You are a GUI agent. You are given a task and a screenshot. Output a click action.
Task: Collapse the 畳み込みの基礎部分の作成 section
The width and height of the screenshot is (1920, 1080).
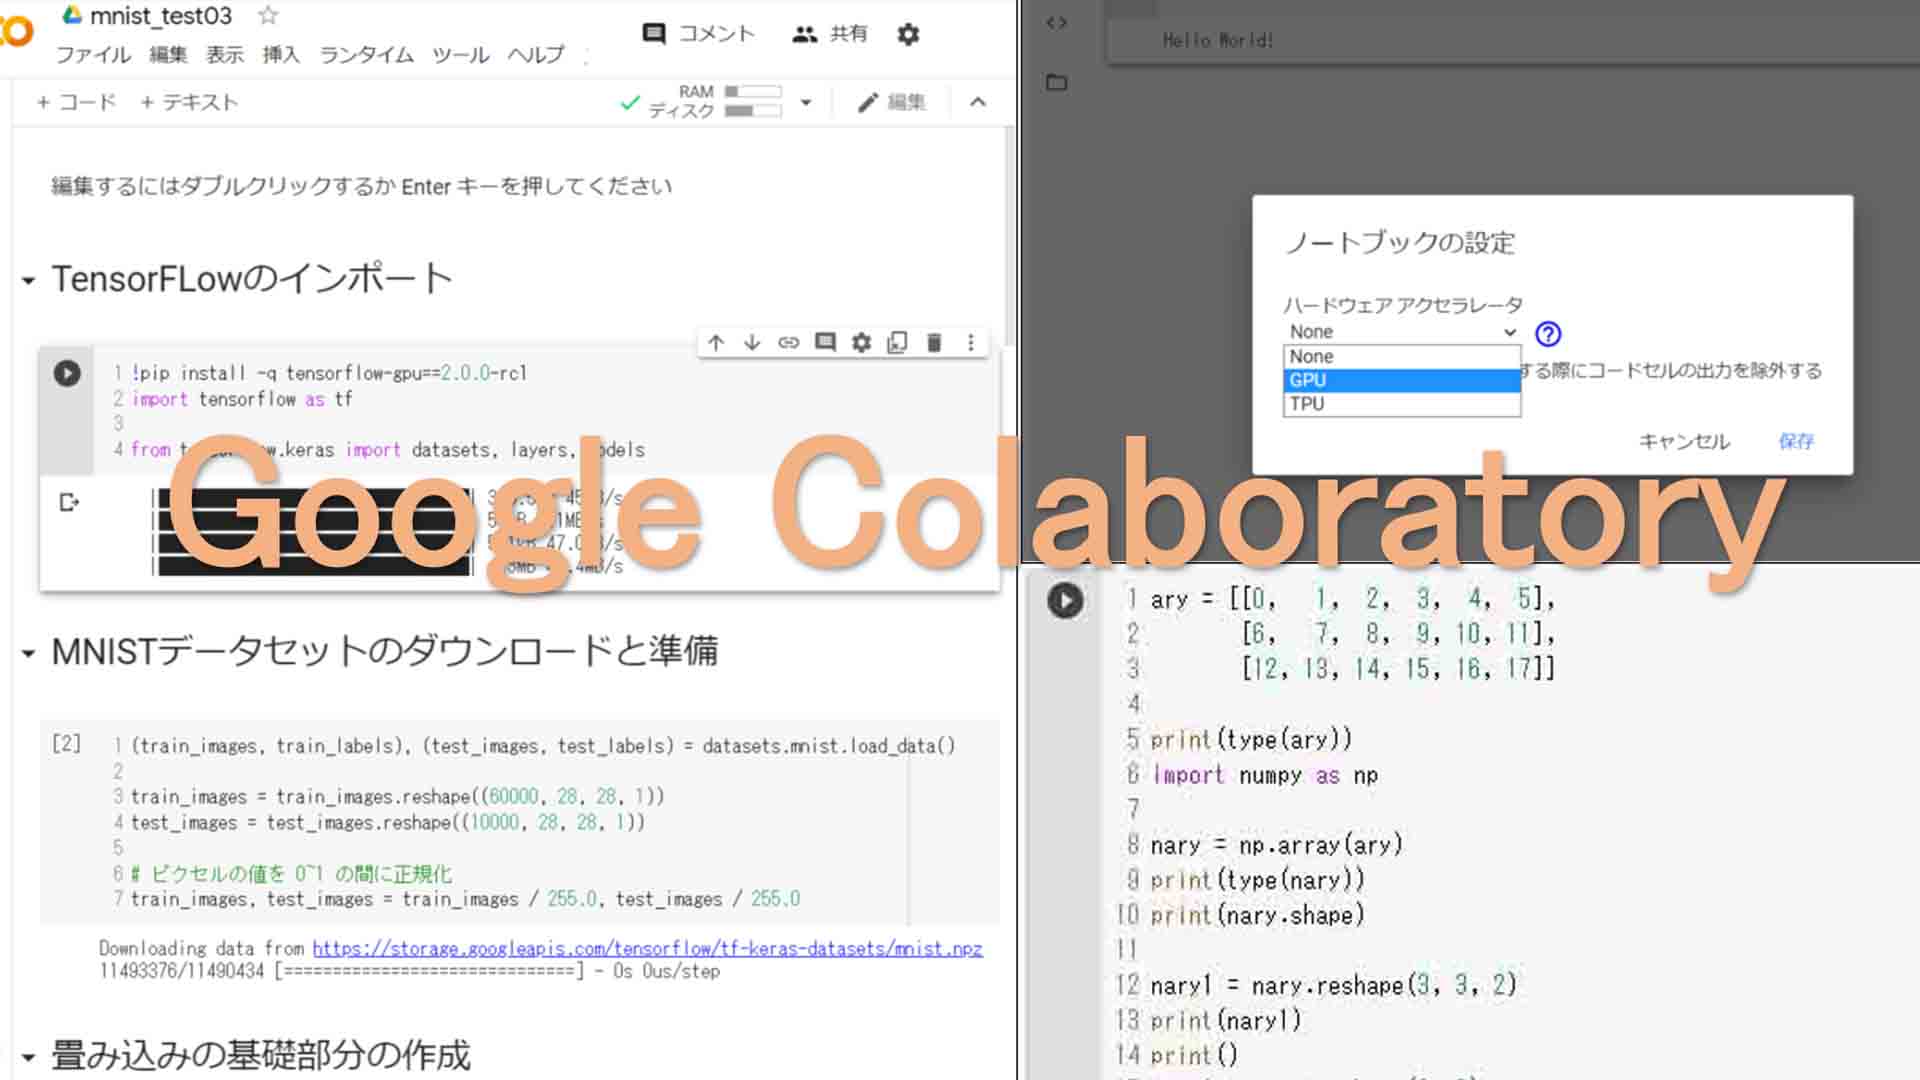click(29, 1057)
